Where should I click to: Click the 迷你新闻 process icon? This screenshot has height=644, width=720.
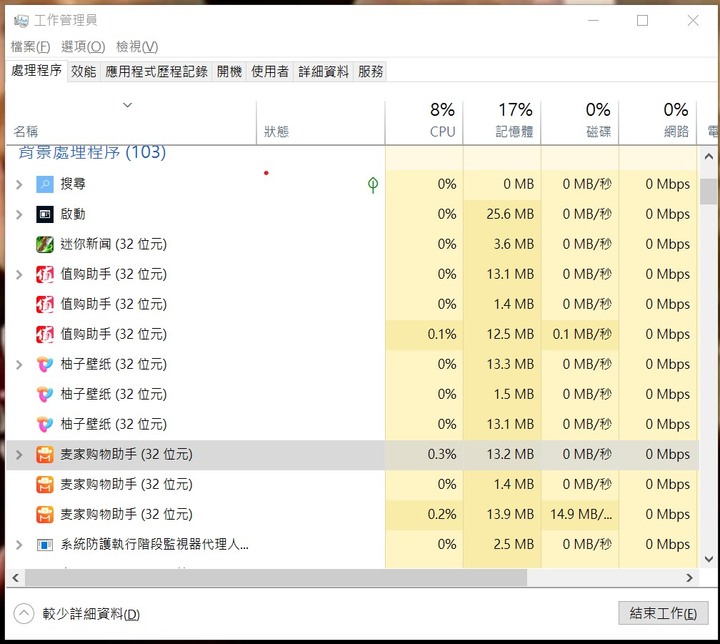point(45,244)
